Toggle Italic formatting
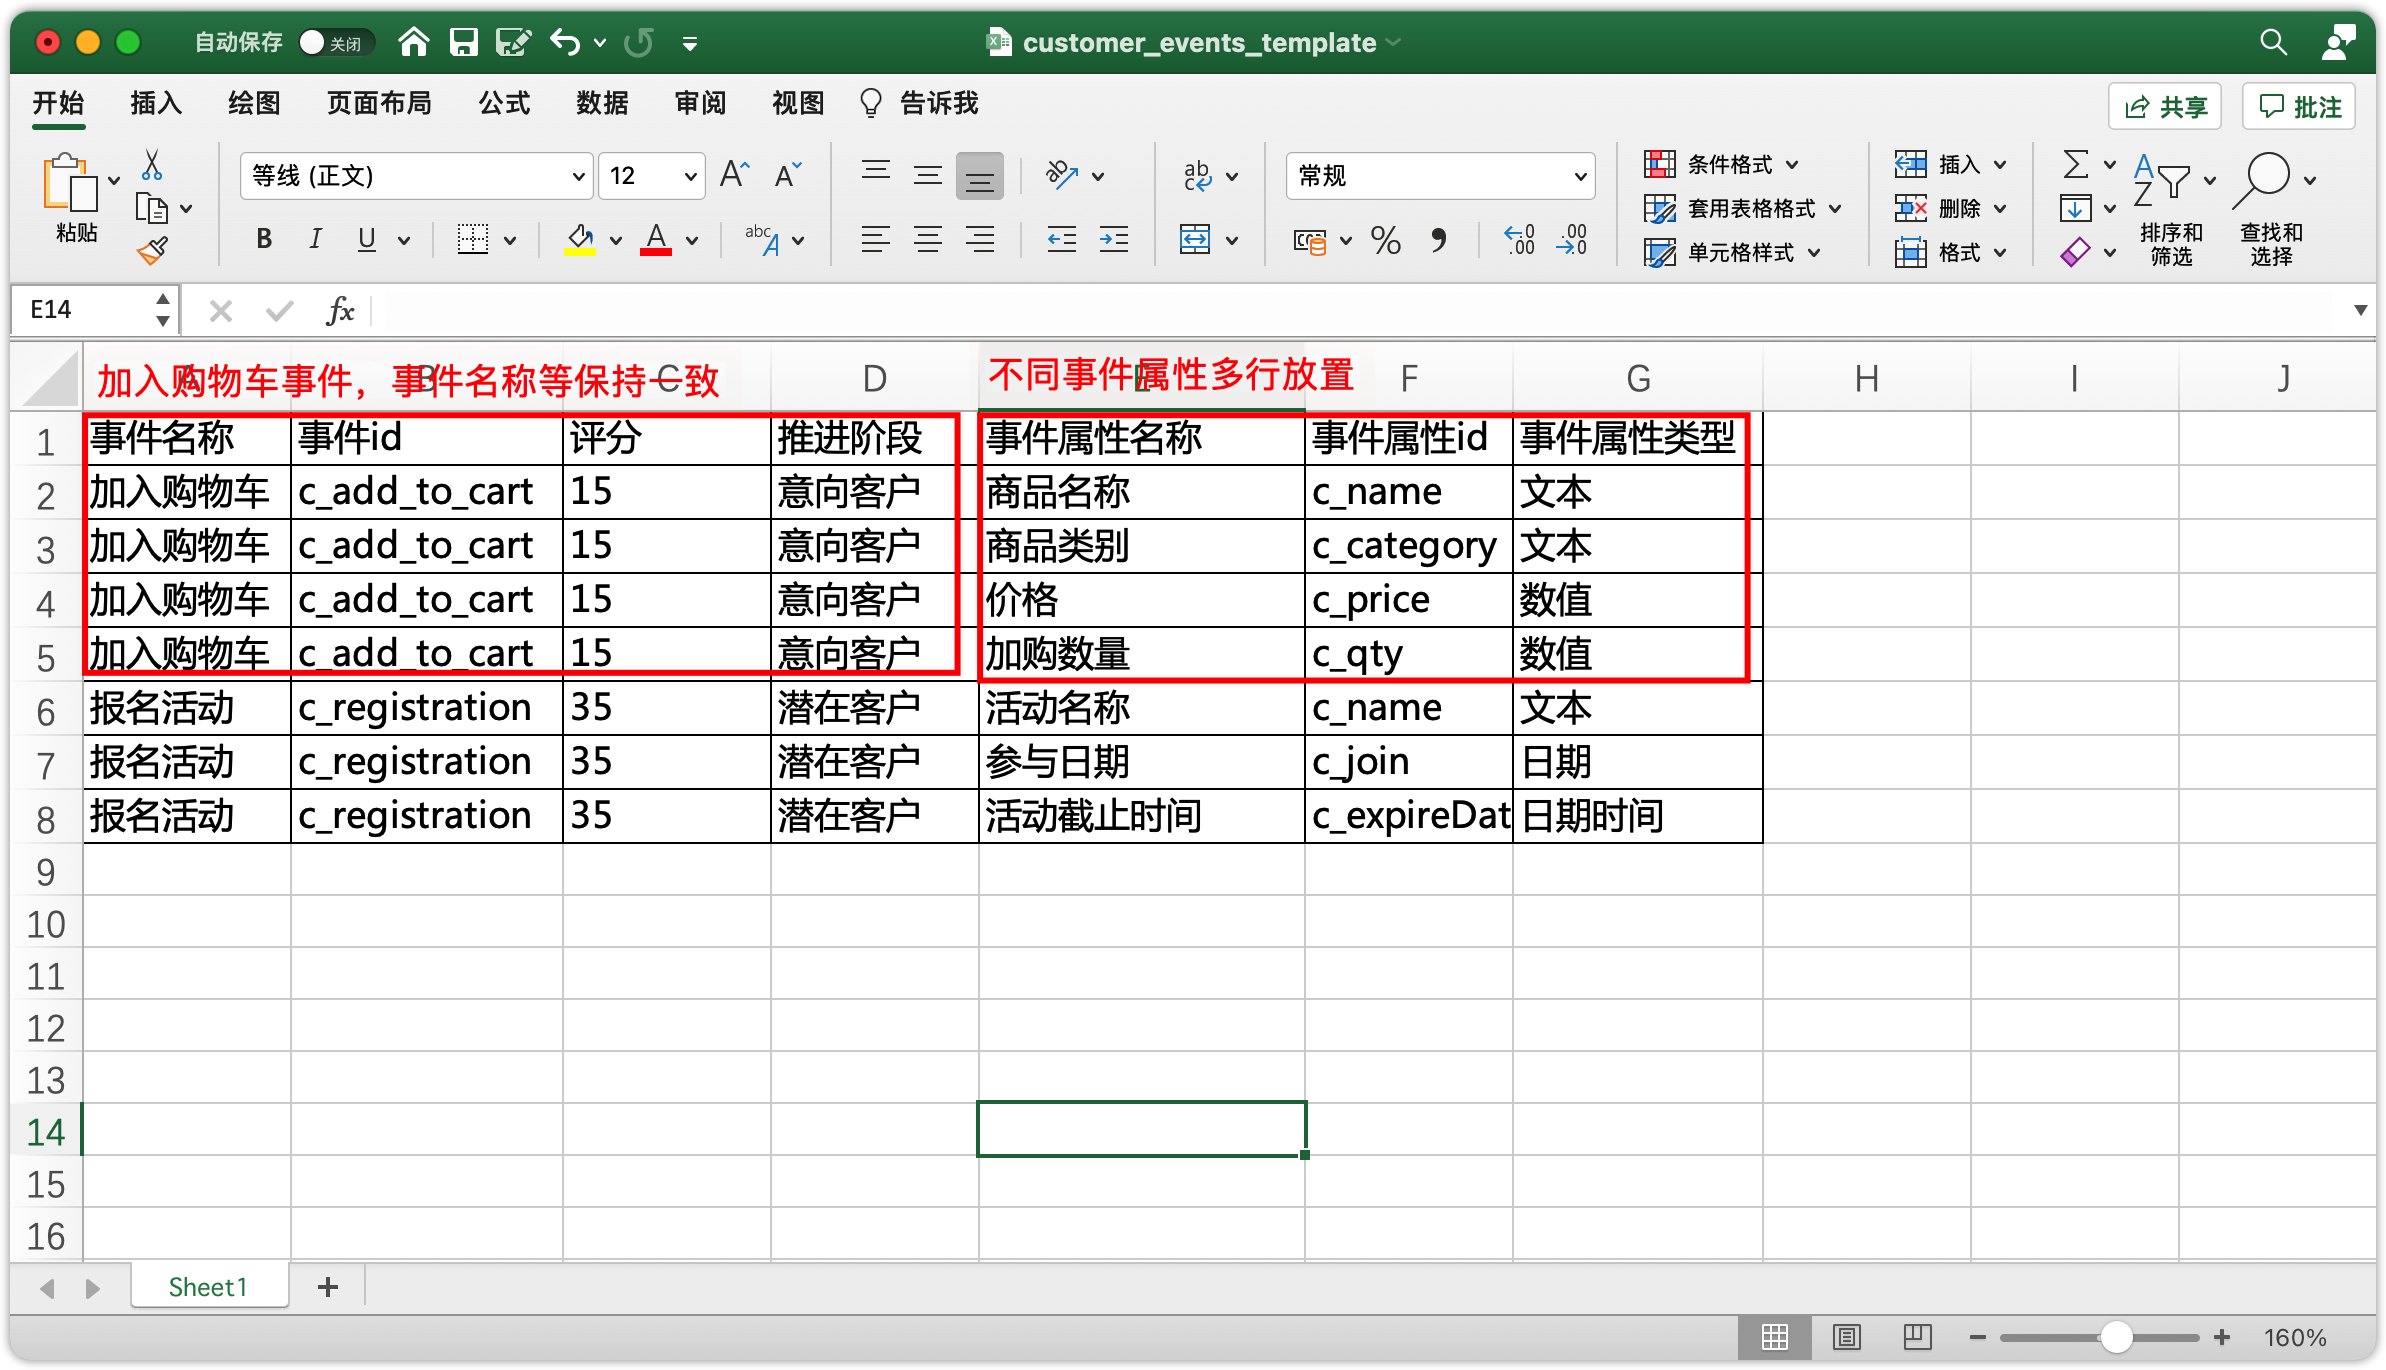The image size is (2386, 1370). 315,239
